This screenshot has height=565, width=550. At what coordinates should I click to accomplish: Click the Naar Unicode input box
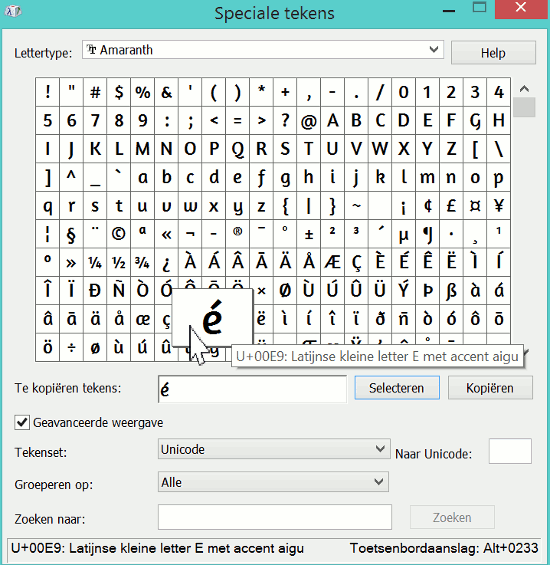pyautogui.click(x=510, y=451)
